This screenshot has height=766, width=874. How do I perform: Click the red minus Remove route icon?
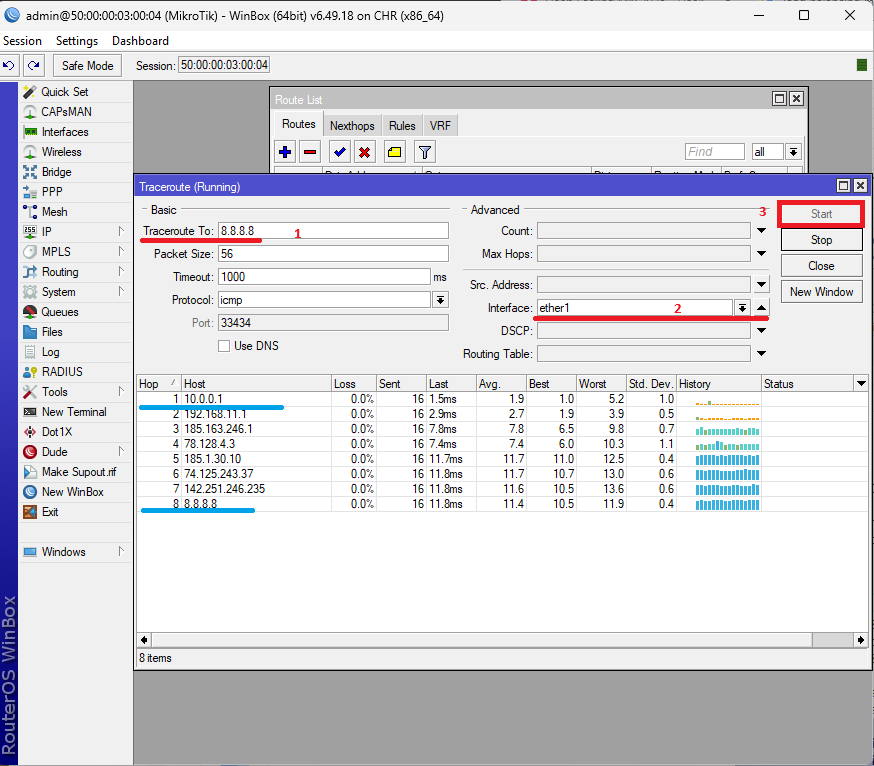(x=310, y=152)
